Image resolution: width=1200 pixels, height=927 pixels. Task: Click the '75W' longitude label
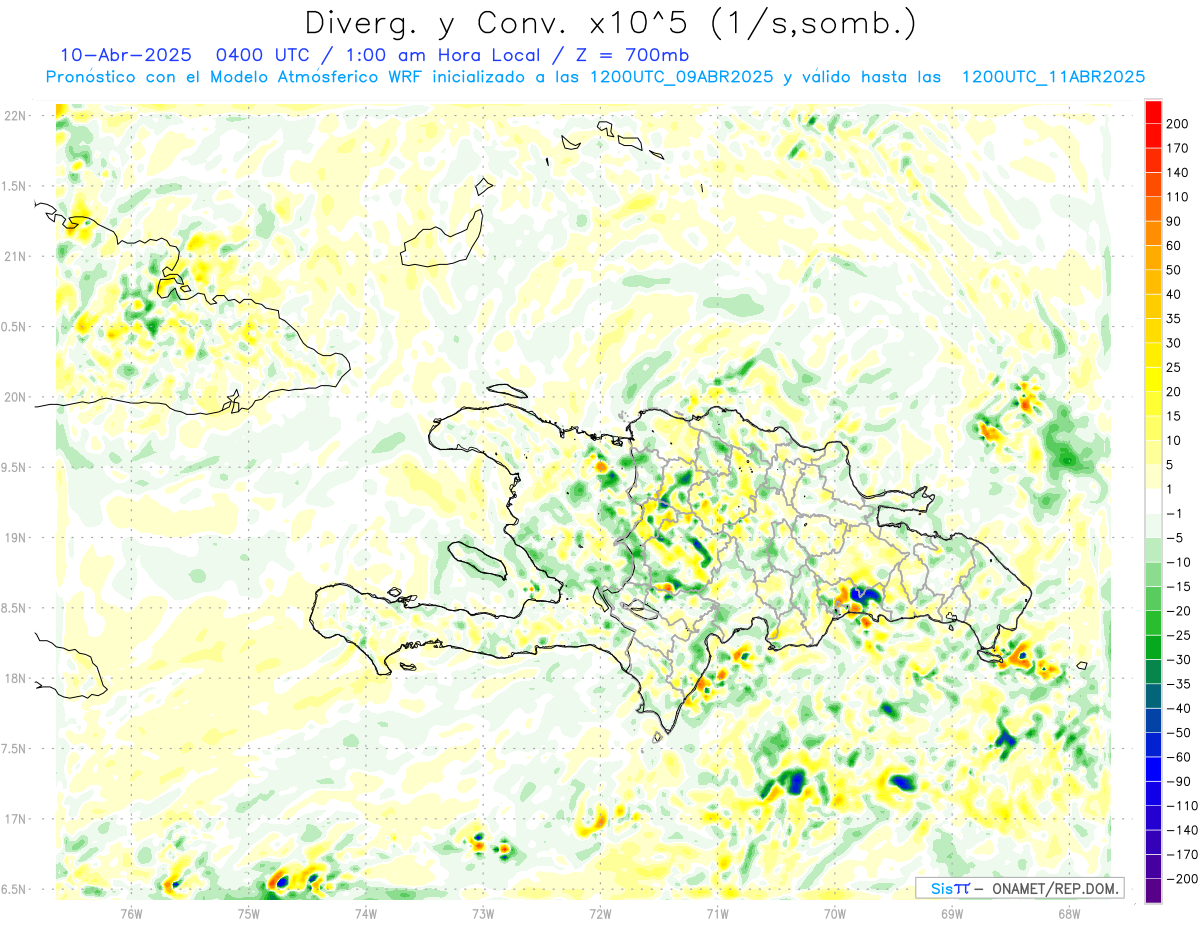(x=249, y=913)
